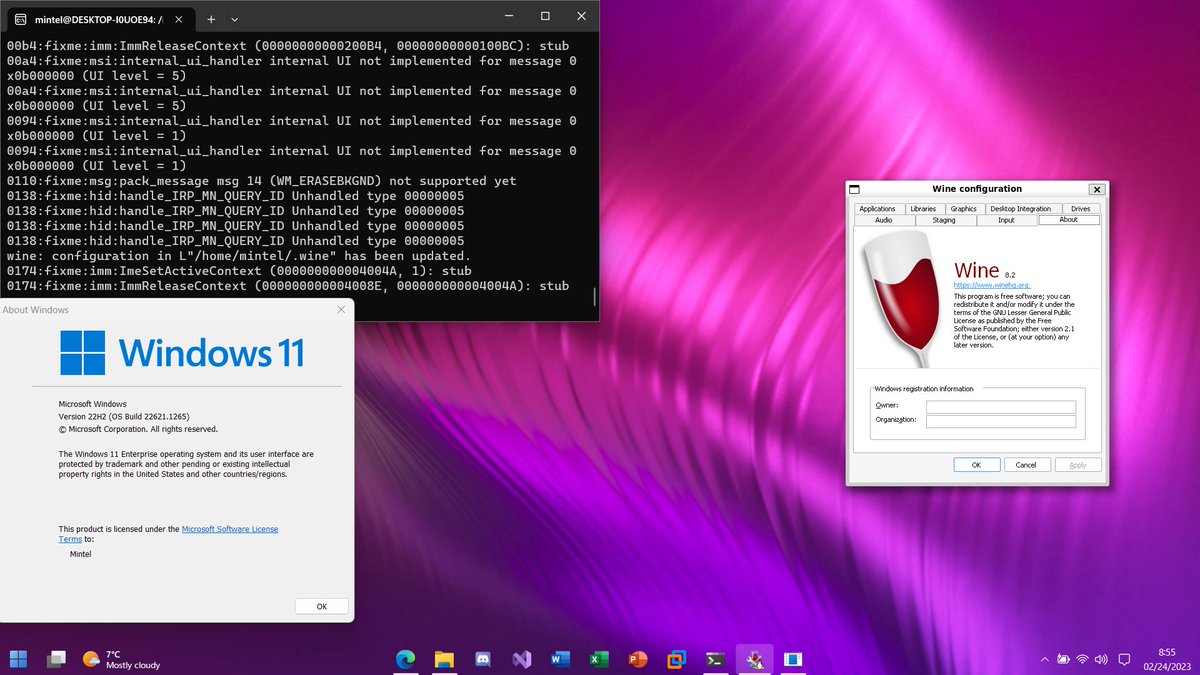Open Discord from the taskbar
Screen dimensions: 1200x675
pyautogui.click(x=484, y=659)
